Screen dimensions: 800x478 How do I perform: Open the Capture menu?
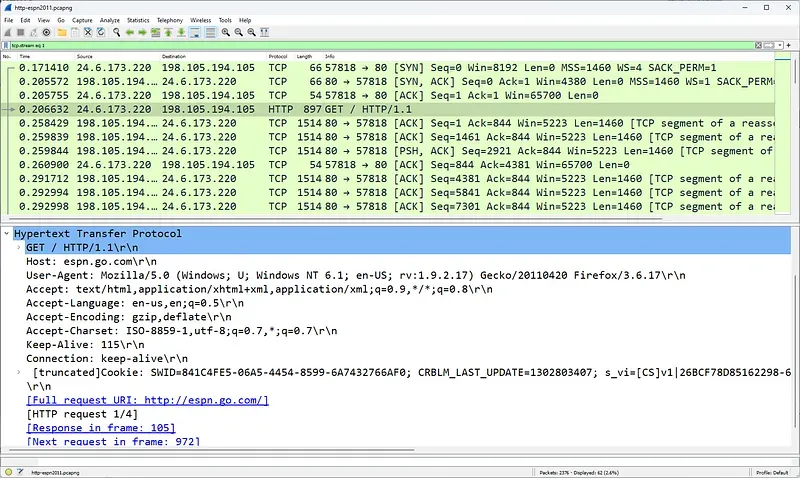(x=82, y=20)
